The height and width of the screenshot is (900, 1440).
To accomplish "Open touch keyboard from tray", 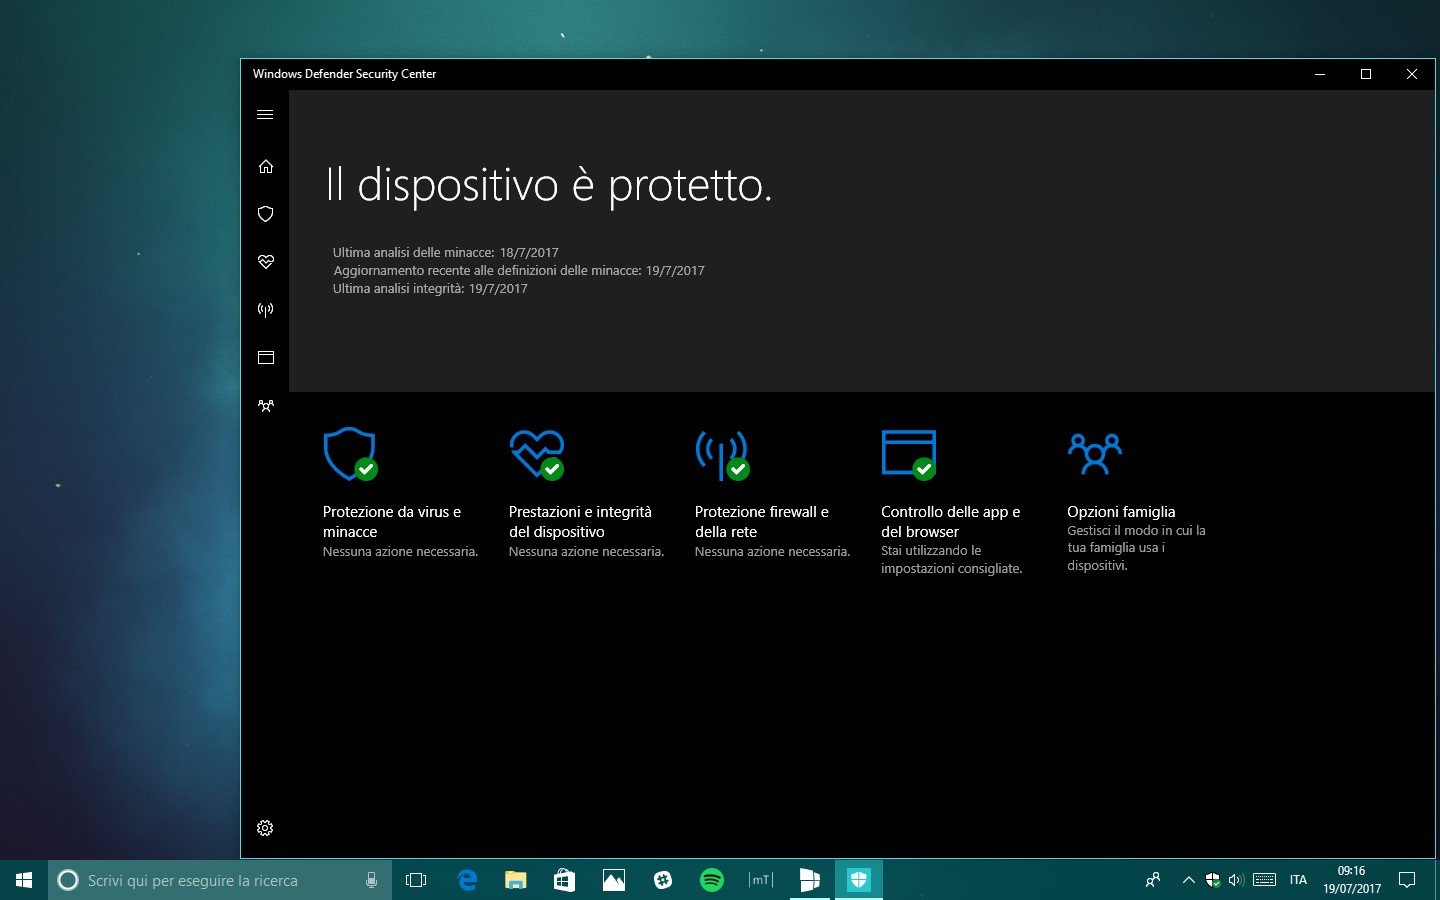I will (x=1264, y=880).
